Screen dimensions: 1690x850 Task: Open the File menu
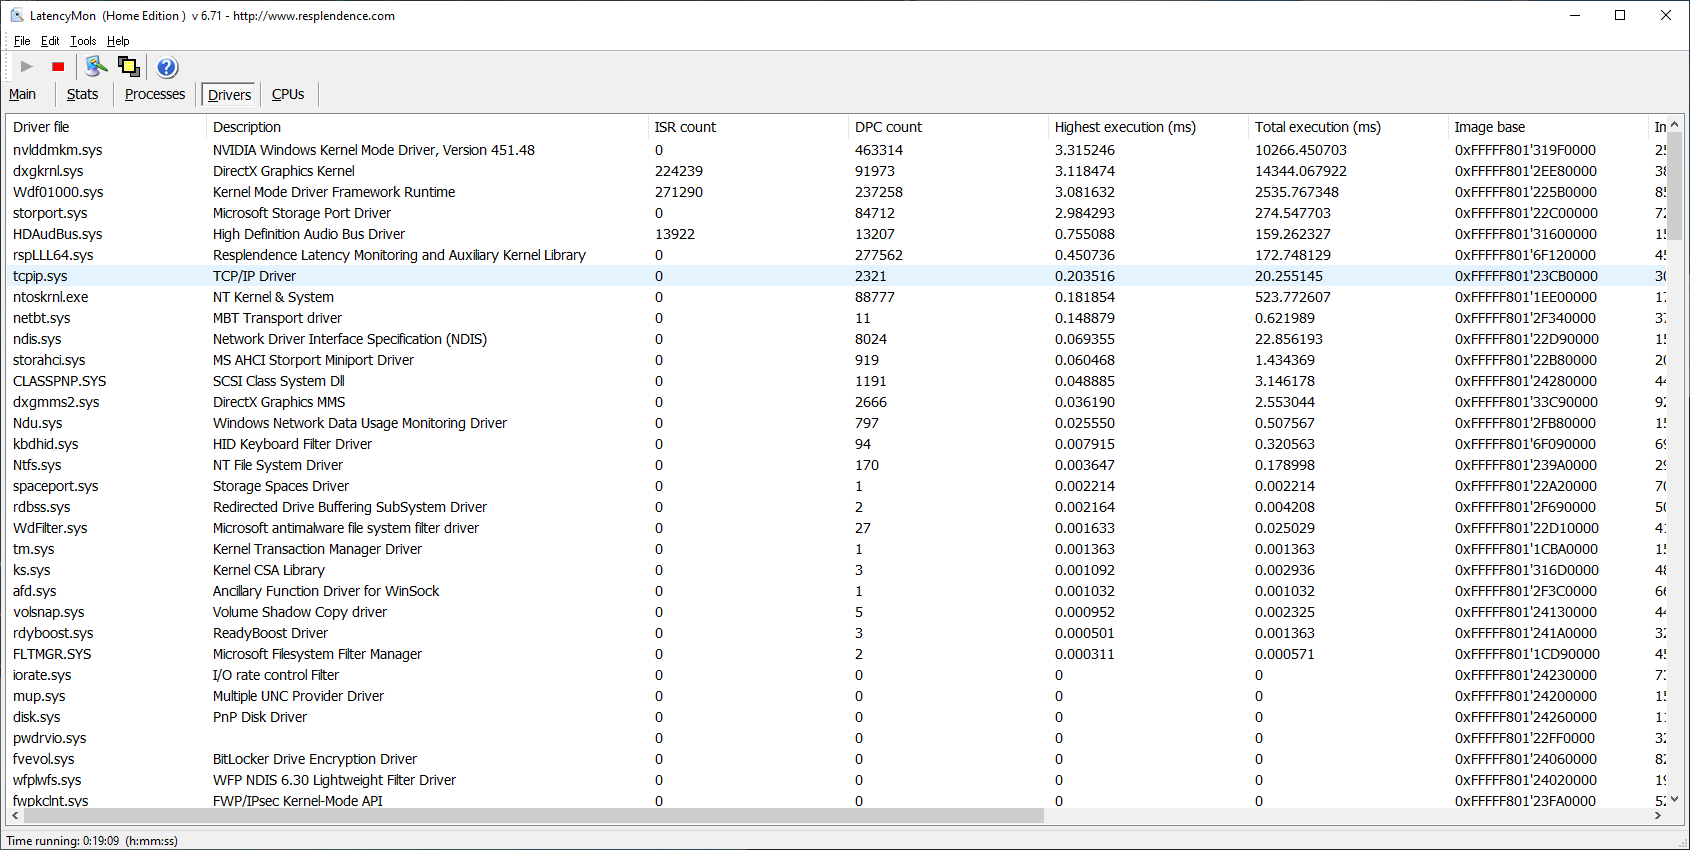pos(22,41)
